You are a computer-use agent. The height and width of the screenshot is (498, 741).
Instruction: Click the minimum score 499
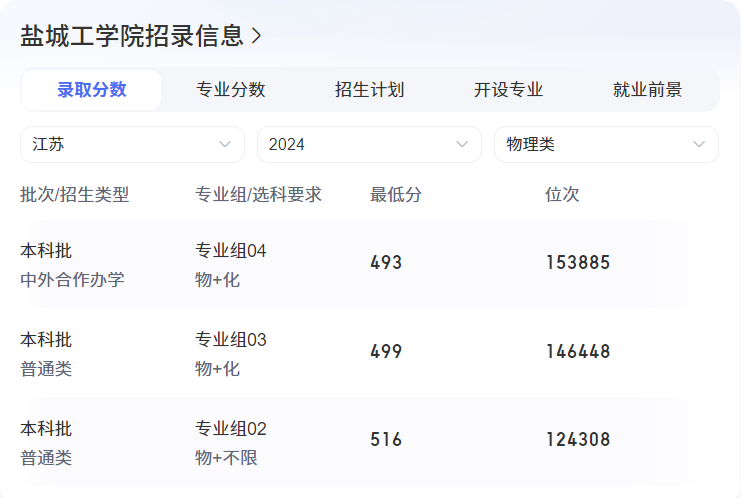tap(386, 352)
